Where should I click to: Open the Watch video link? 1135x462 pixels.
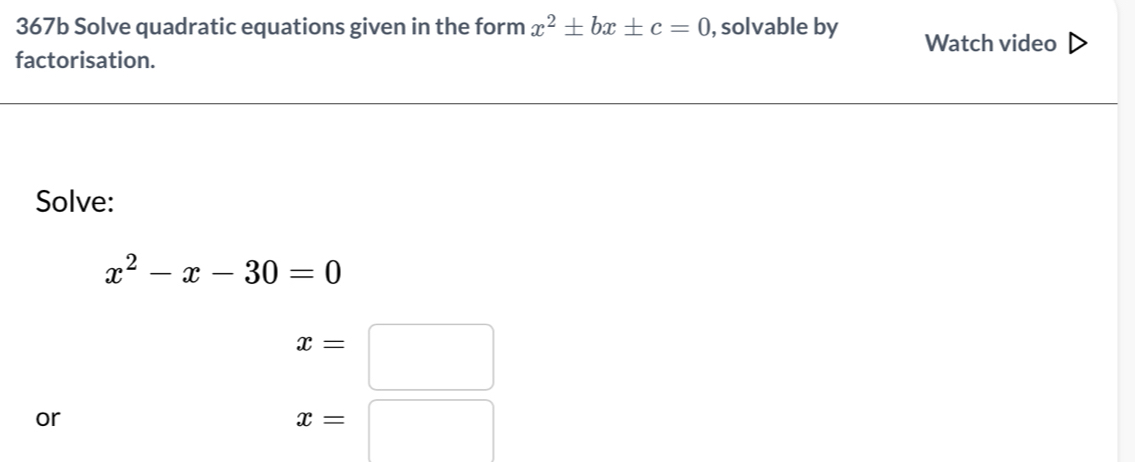(x=1006, y=44)
